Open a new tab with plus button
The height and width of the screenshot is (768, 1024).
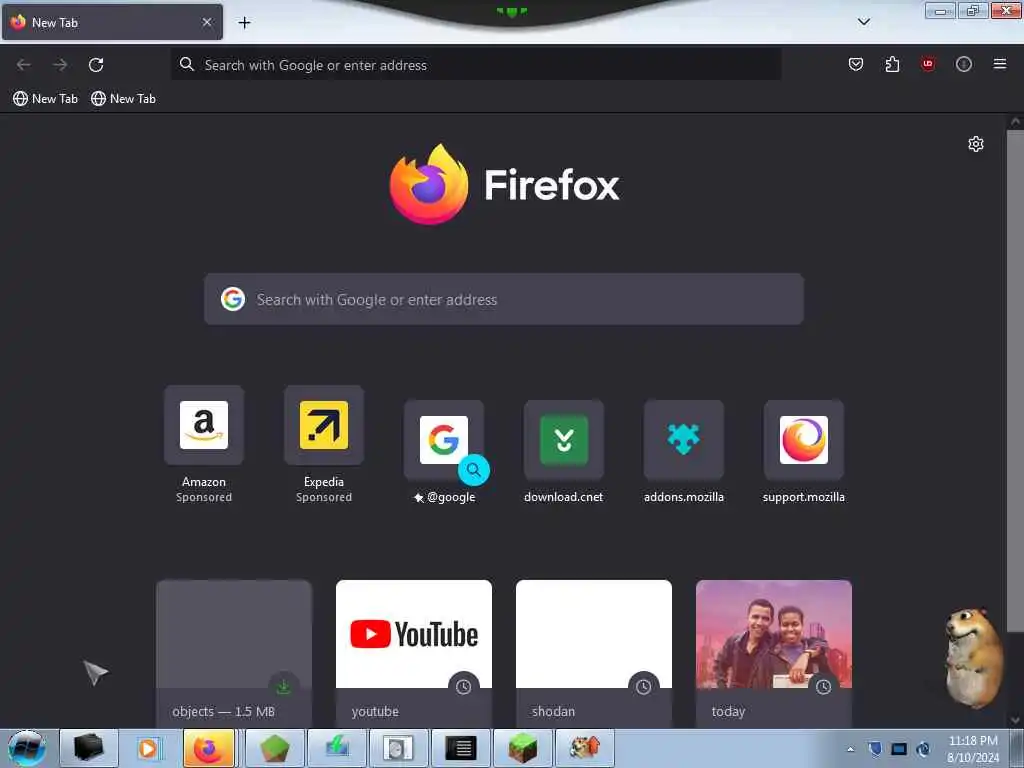tap(244, 23)
